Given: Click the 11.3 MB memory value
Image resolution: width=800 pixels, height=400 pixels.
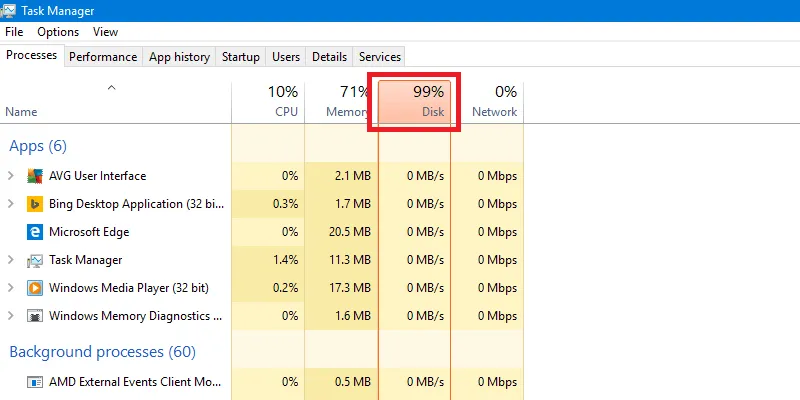Looking at the screenshot, I should tap(350, 260).
